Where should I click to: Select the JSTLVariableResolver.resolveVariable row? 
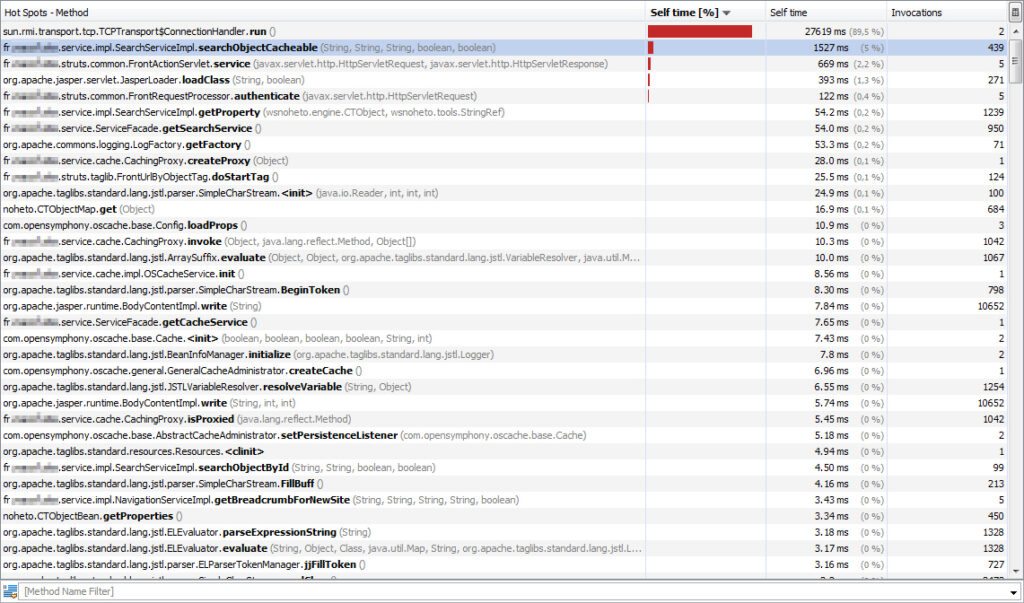coord(504,387)
